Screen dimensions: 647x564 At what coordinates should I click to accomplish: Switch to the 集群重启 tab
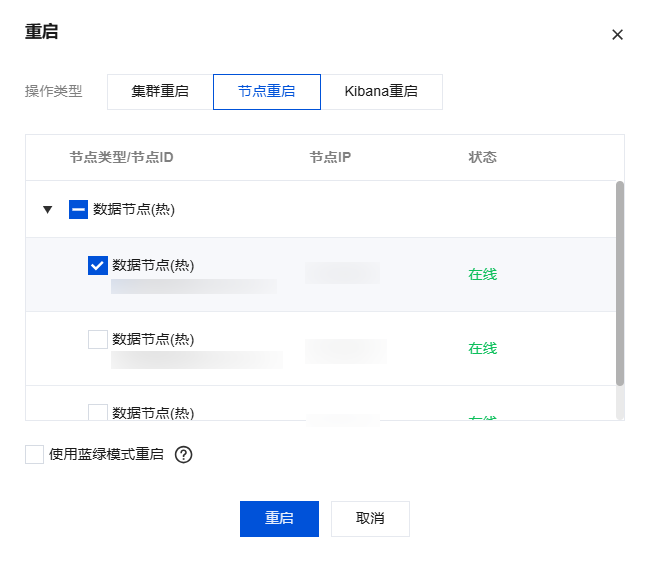[x=160, y=92]
